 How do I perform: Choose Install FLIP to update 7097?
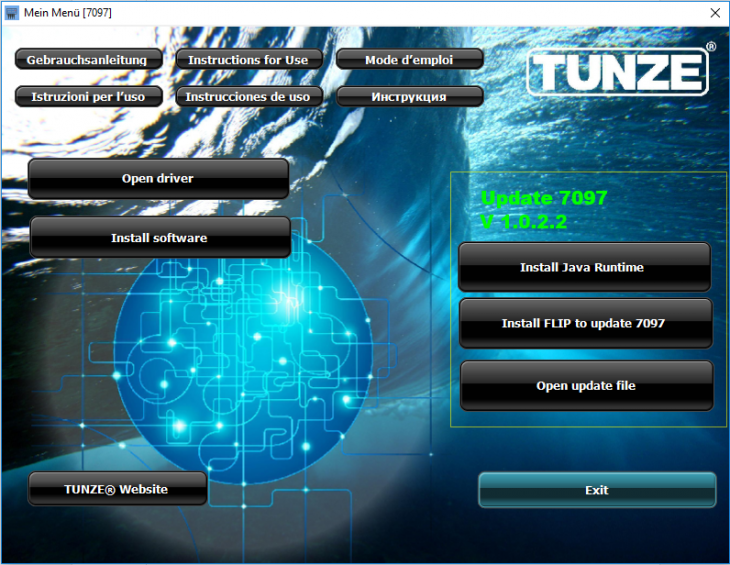tap(584, 324)
